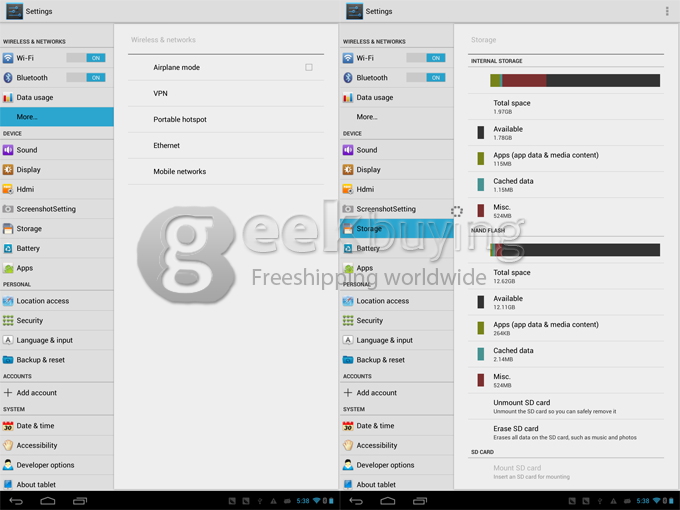Tap the Display icon in the left Settings panel
680x510 pixels.
pyautogui.click(x=8, y=170)
